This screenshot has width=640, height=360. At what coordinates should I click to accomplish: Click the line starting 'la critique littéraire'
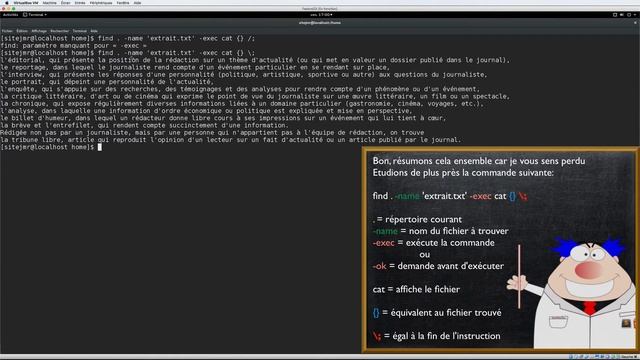pyautogui.click(x=255, y=96)
